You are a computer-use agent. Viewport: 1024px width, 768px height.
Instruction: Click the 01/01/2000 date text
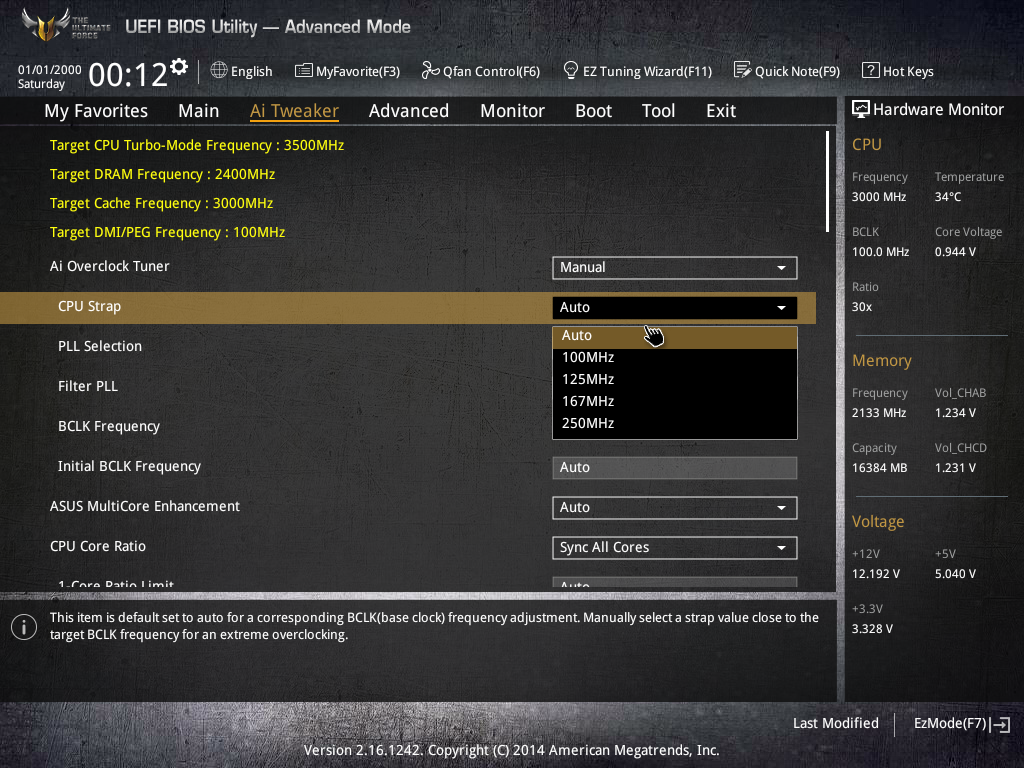point(50,70)
